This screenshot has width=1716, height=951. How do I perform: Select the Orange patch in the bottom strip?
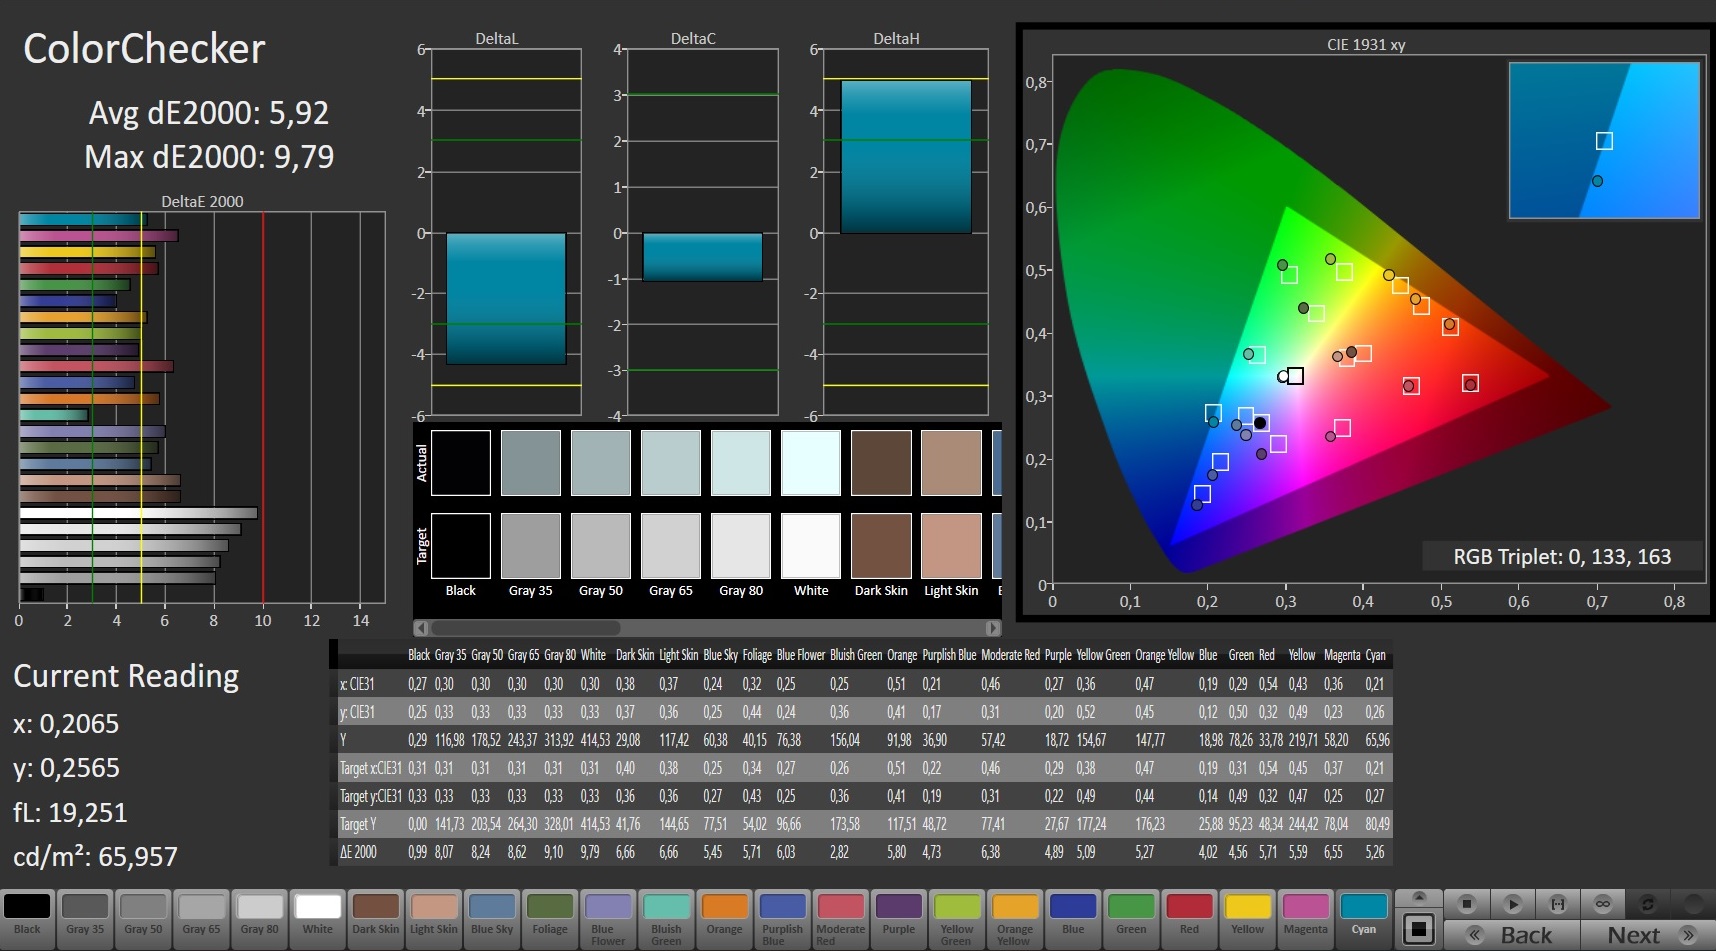[x=724, y=919]
